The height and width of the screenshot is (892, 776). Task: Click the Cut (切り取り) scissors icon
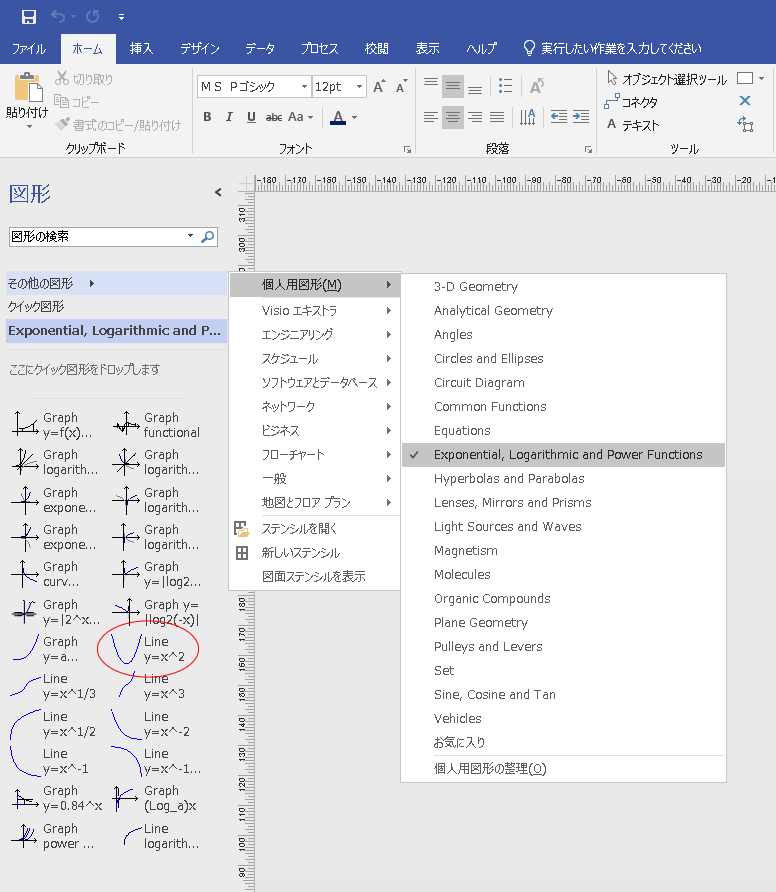61,79
